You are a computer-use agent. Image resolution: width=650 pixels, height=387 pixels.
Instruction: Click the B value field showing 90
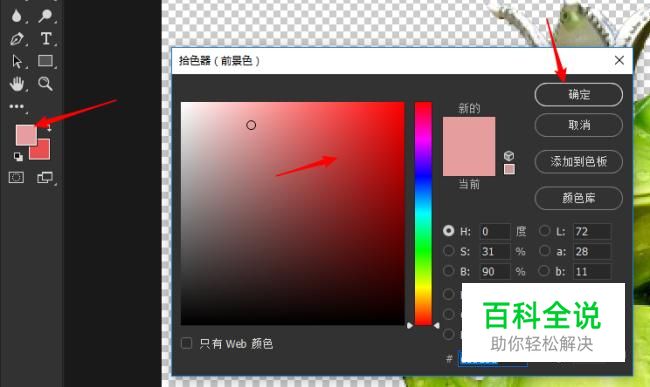point(495,271)
